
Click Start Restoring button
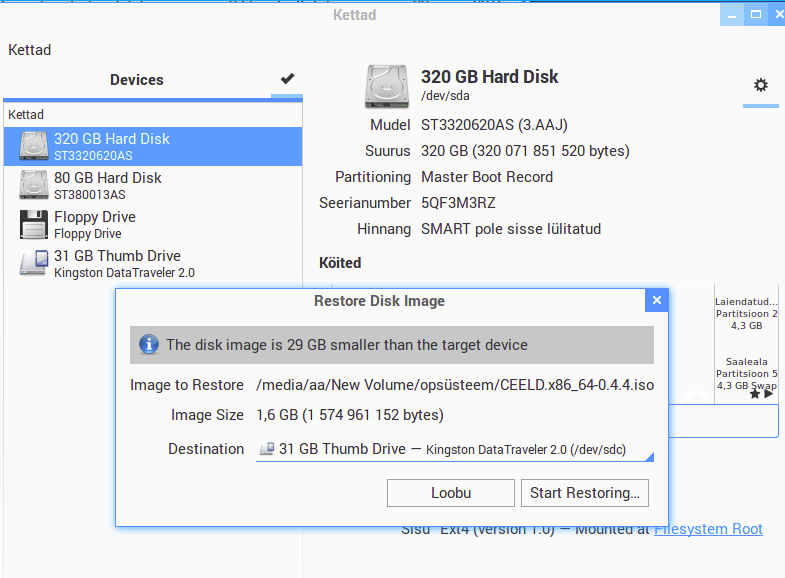[x=585, y=493]
